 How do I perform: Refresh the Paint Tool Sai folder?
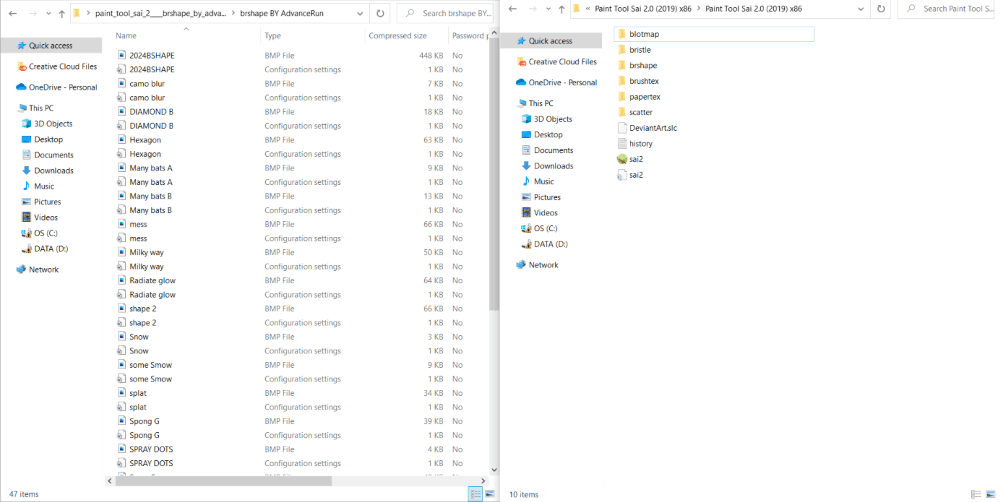point(881,9)
